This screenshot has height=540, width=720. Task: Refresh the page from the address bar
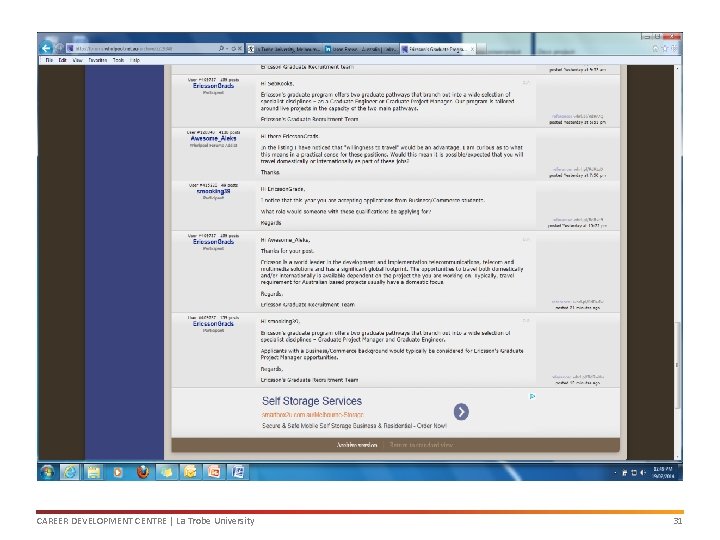[233, 48]
